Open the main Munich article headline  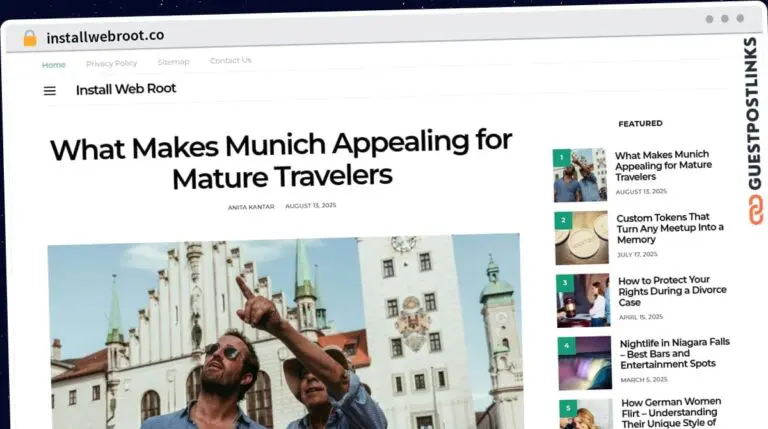(282, 159)
